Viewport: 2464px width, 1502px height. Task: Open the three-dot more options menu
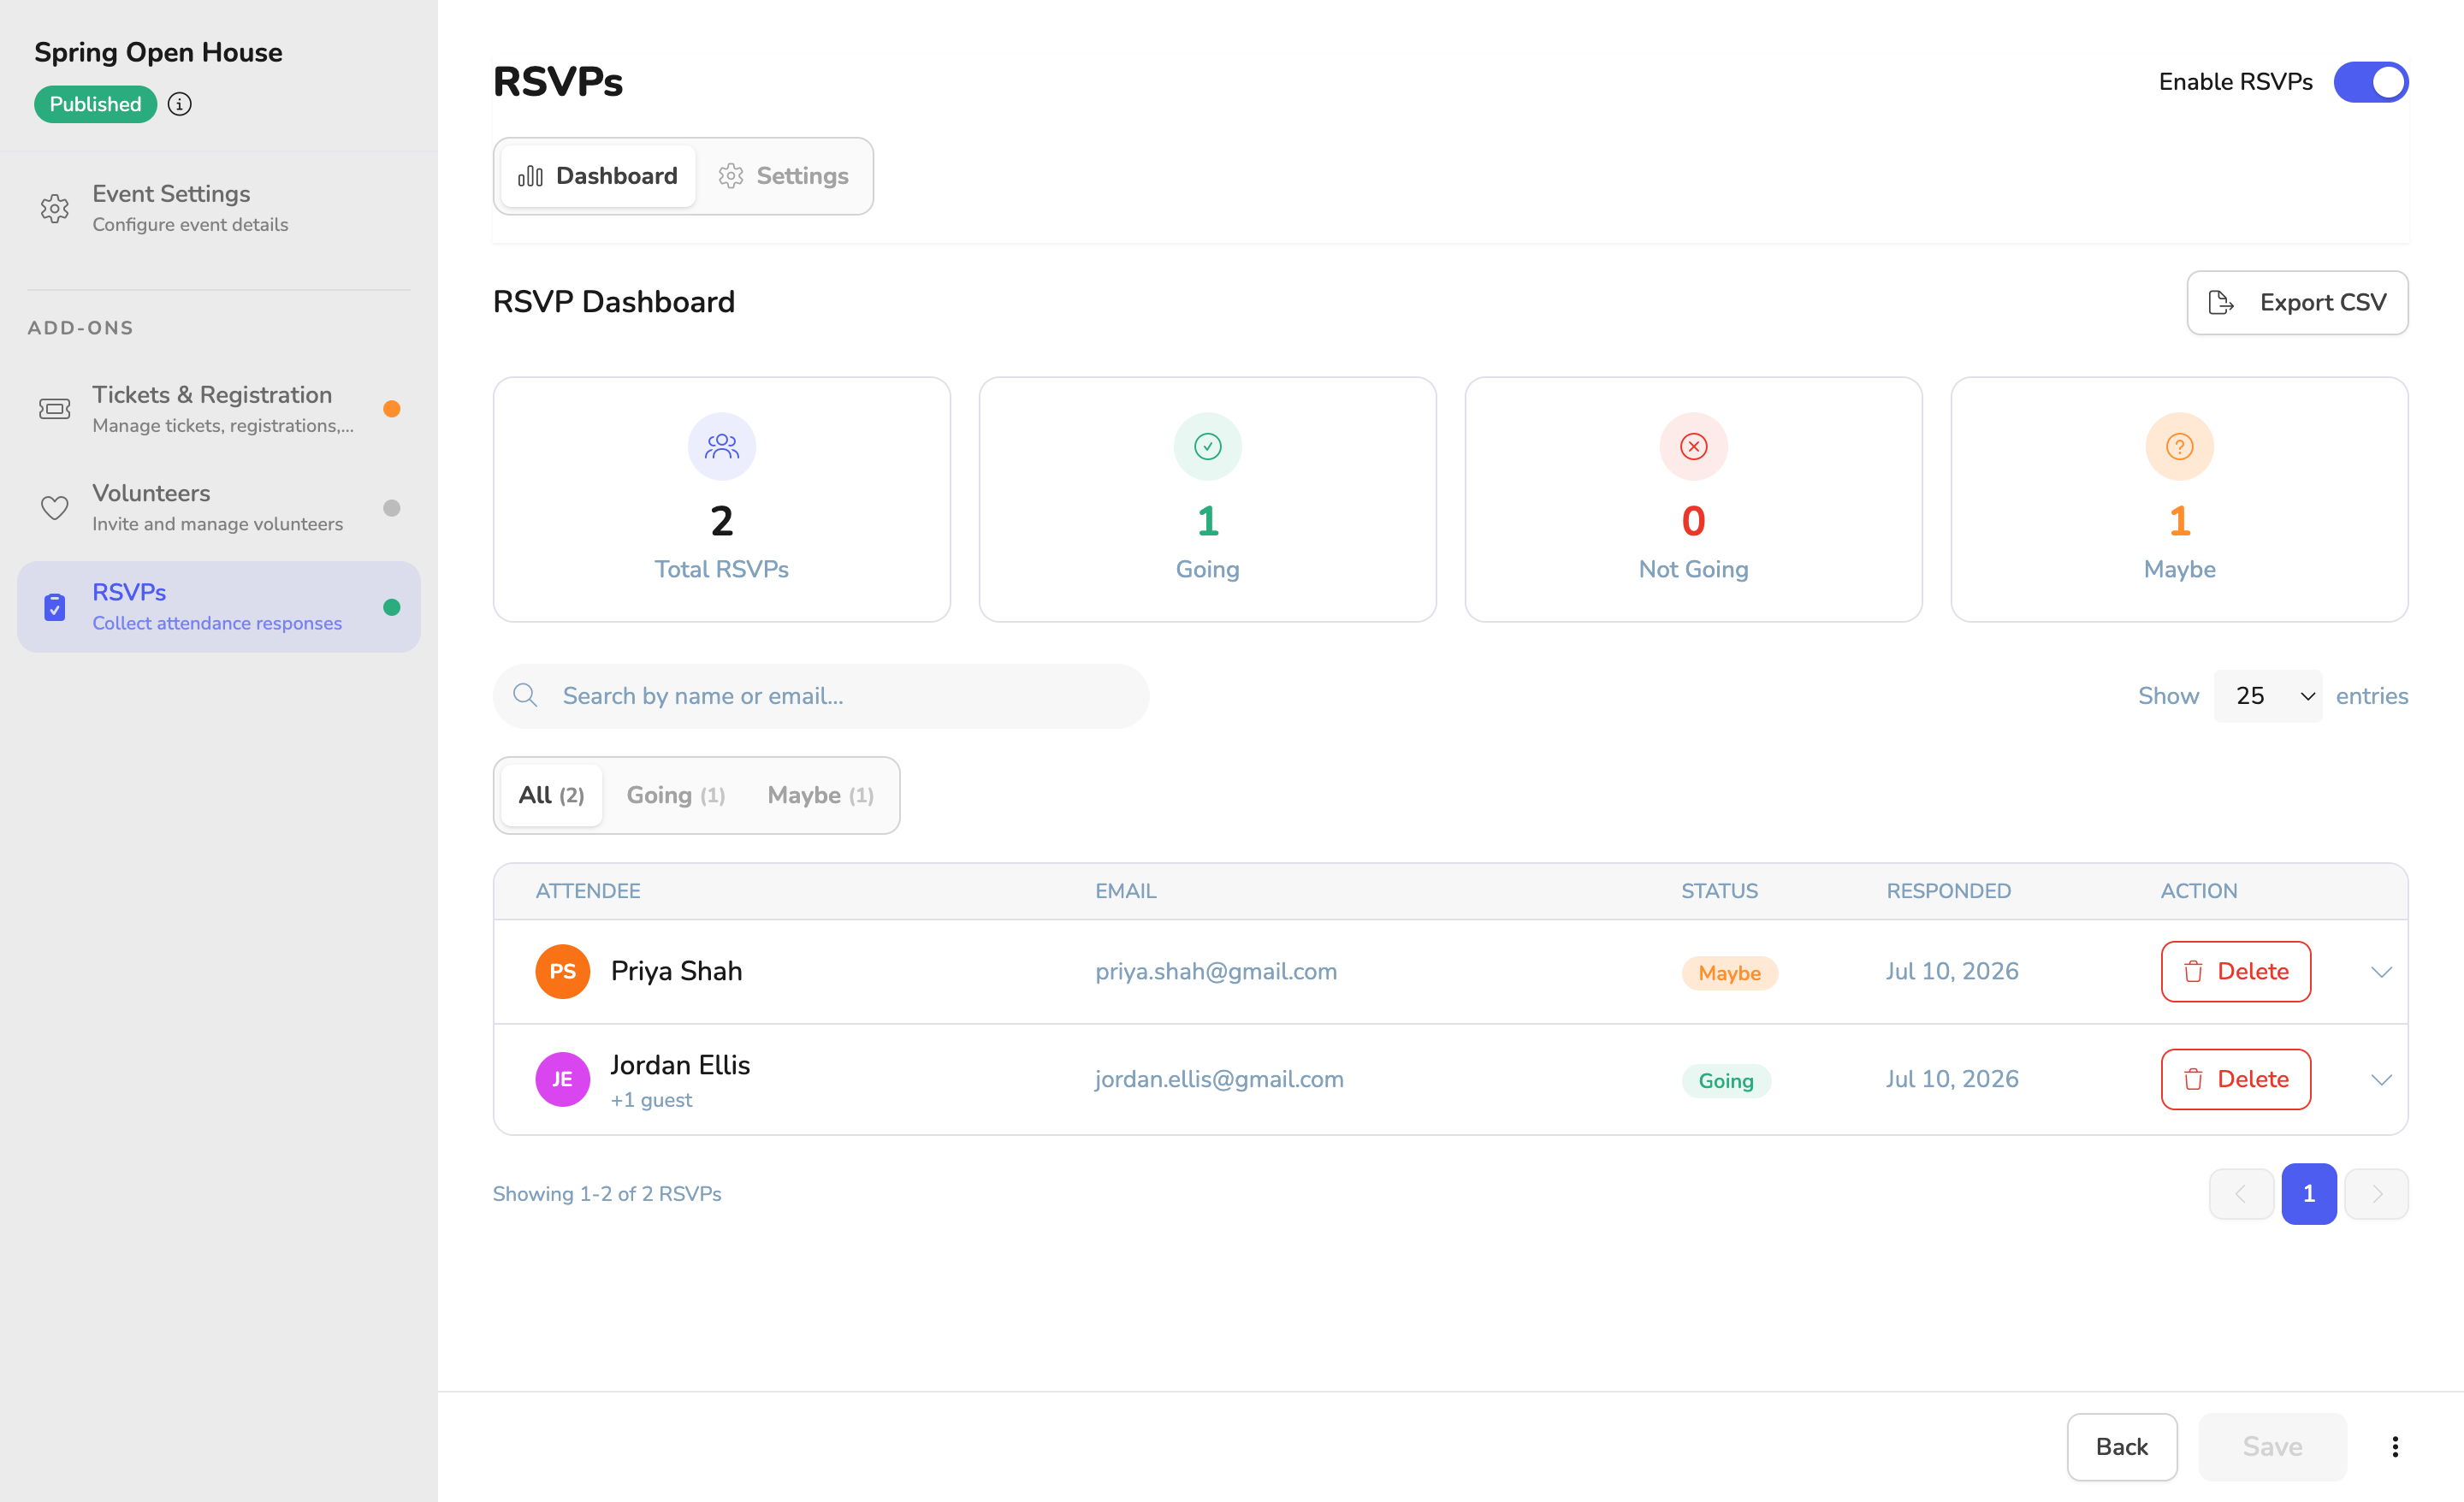(2395, 1446)
